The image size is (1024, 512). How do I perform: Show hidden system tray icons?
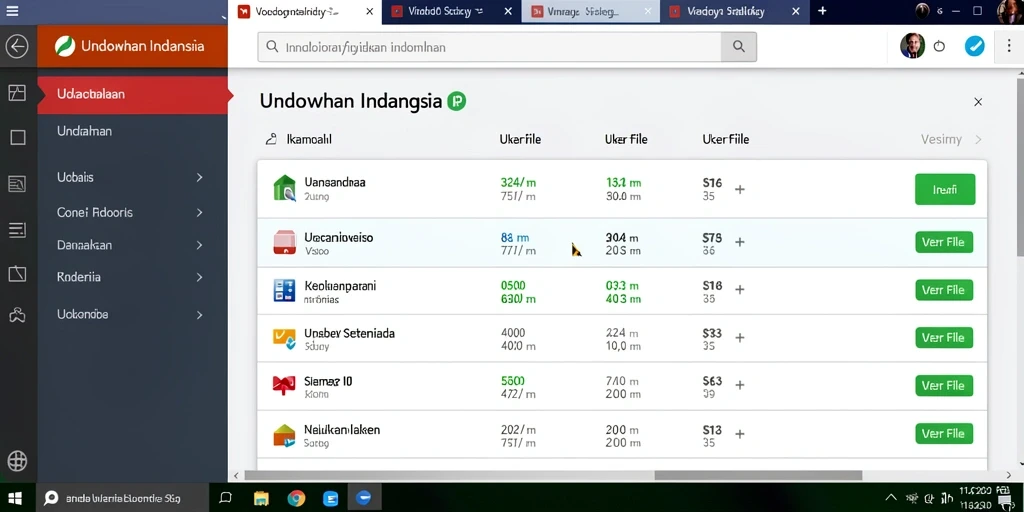(889, 498)
